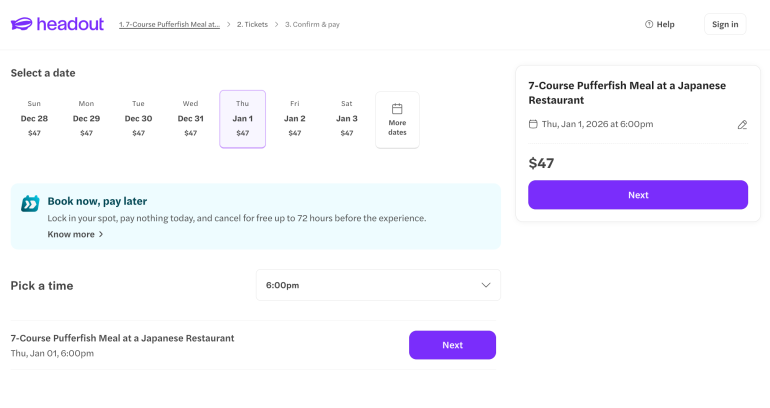Click the 2. Tickets breadcrumb step
The height and width of the screenshot is (408, 770).
(x=254, y=24)
